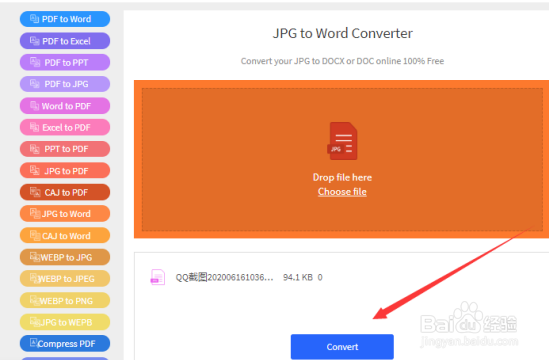Click the red JPG document icon

pyautogui.click(x=342, y=141)
